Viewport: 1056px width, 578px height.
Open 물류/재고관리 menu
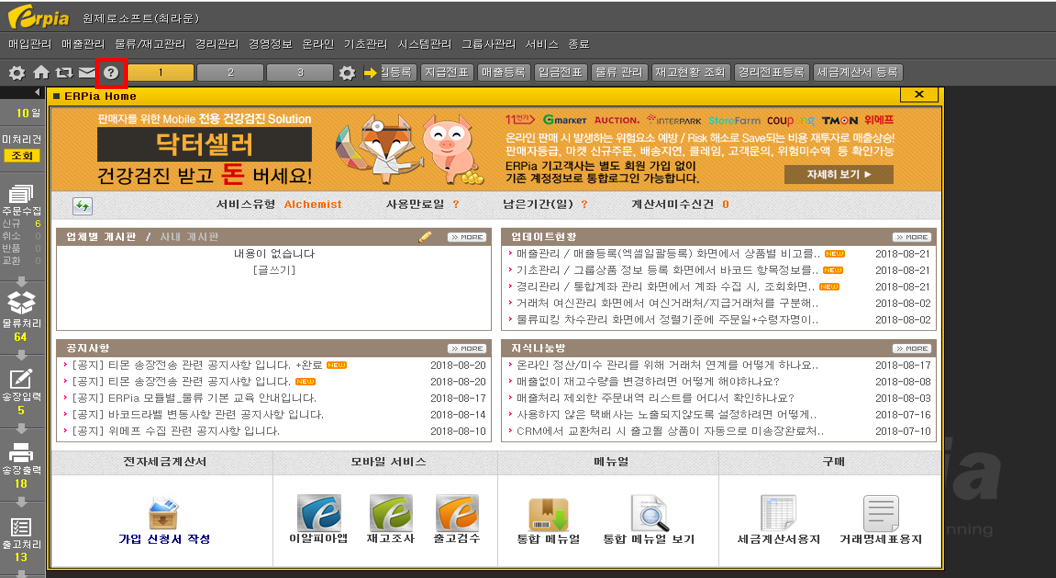(150, 44)
